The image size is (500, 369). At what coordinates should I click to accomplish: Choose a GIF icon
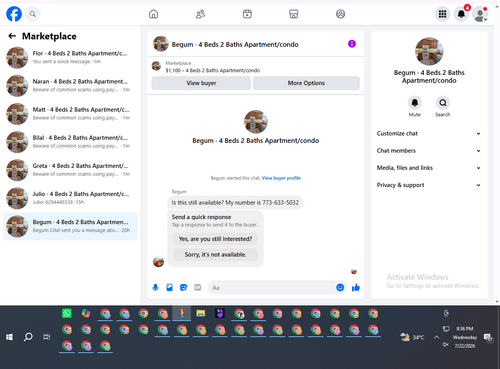tap(198, 287)
